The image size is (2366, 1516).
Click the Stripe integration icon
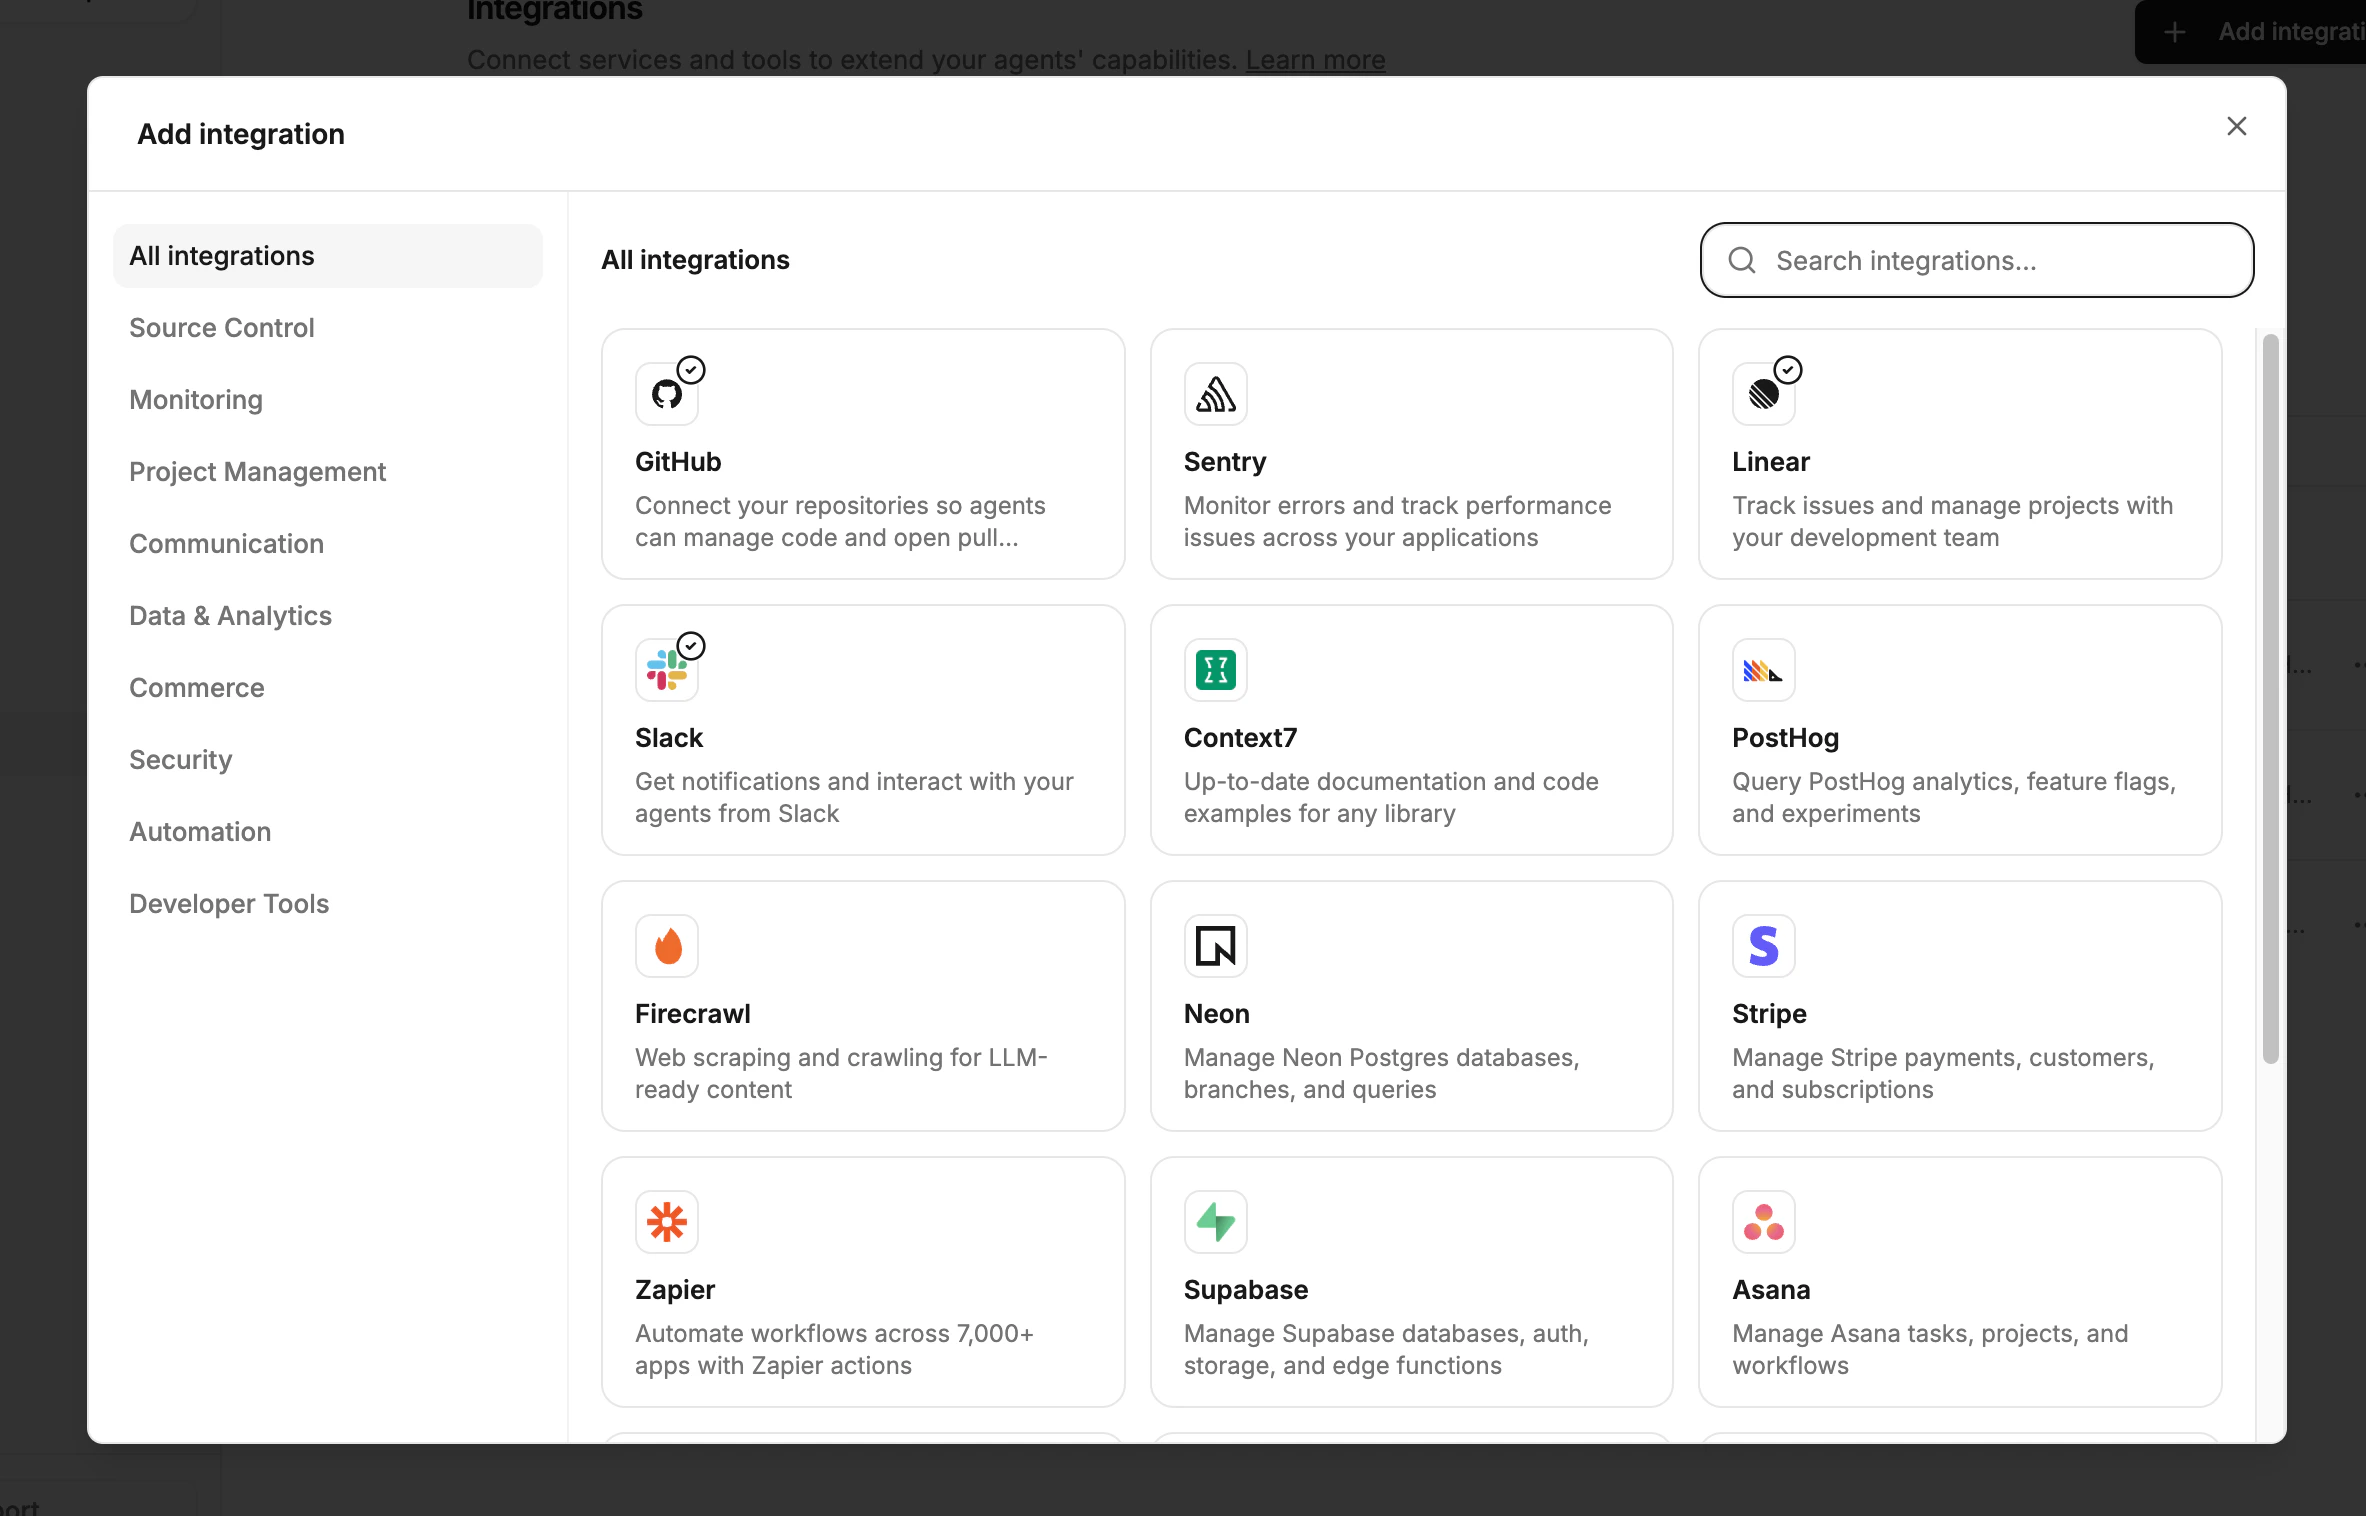pos(1762,945)
